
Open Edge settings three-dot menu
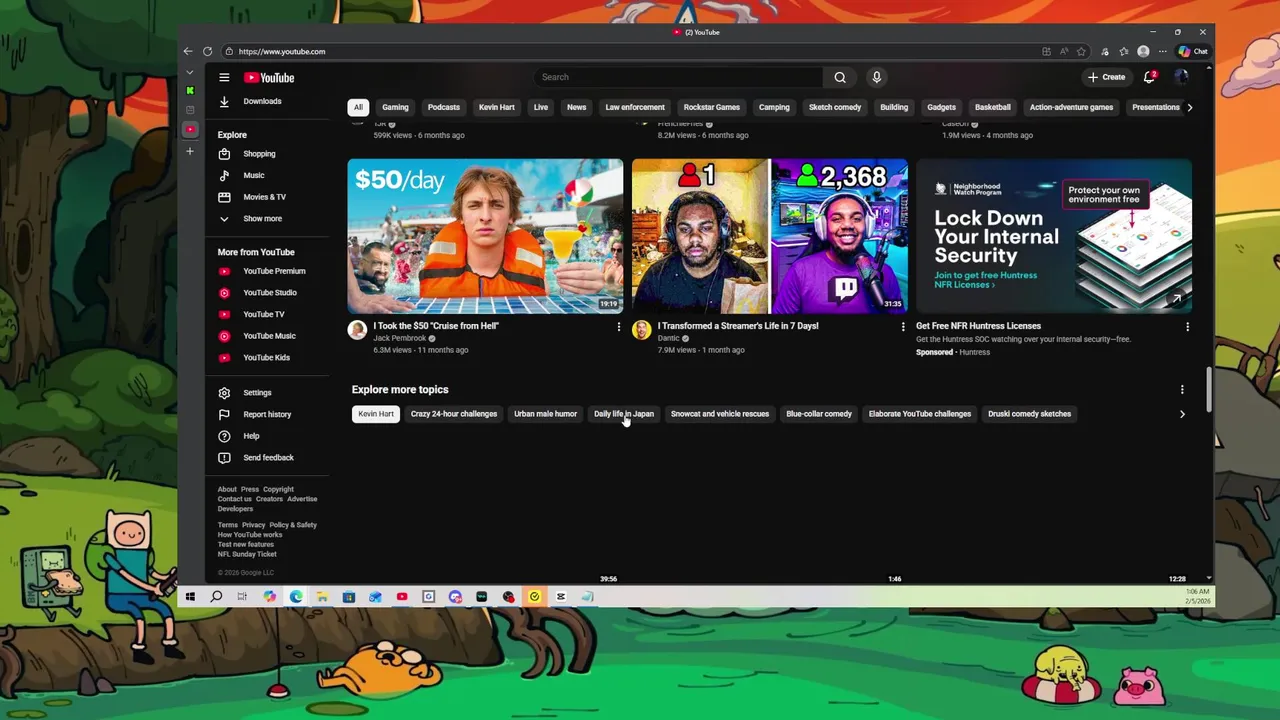tap(1162, 51)
